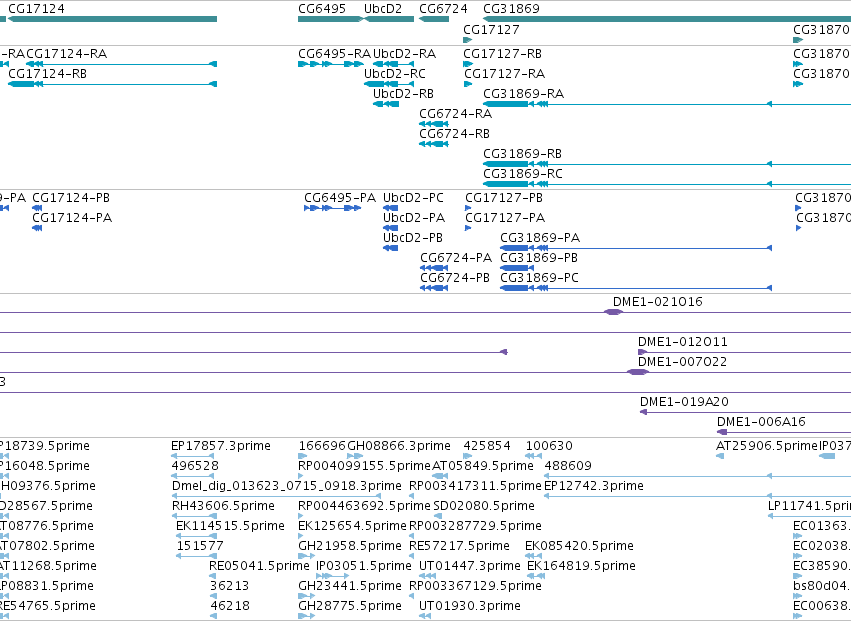Click transcript label UbcD2-RB
The image size is (851, 621).
coord(403,94)
